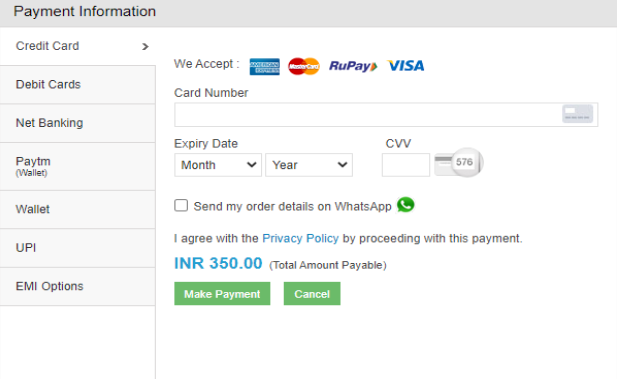
Task: Open EMI Options tab
Action: click(x=78, y=287)
